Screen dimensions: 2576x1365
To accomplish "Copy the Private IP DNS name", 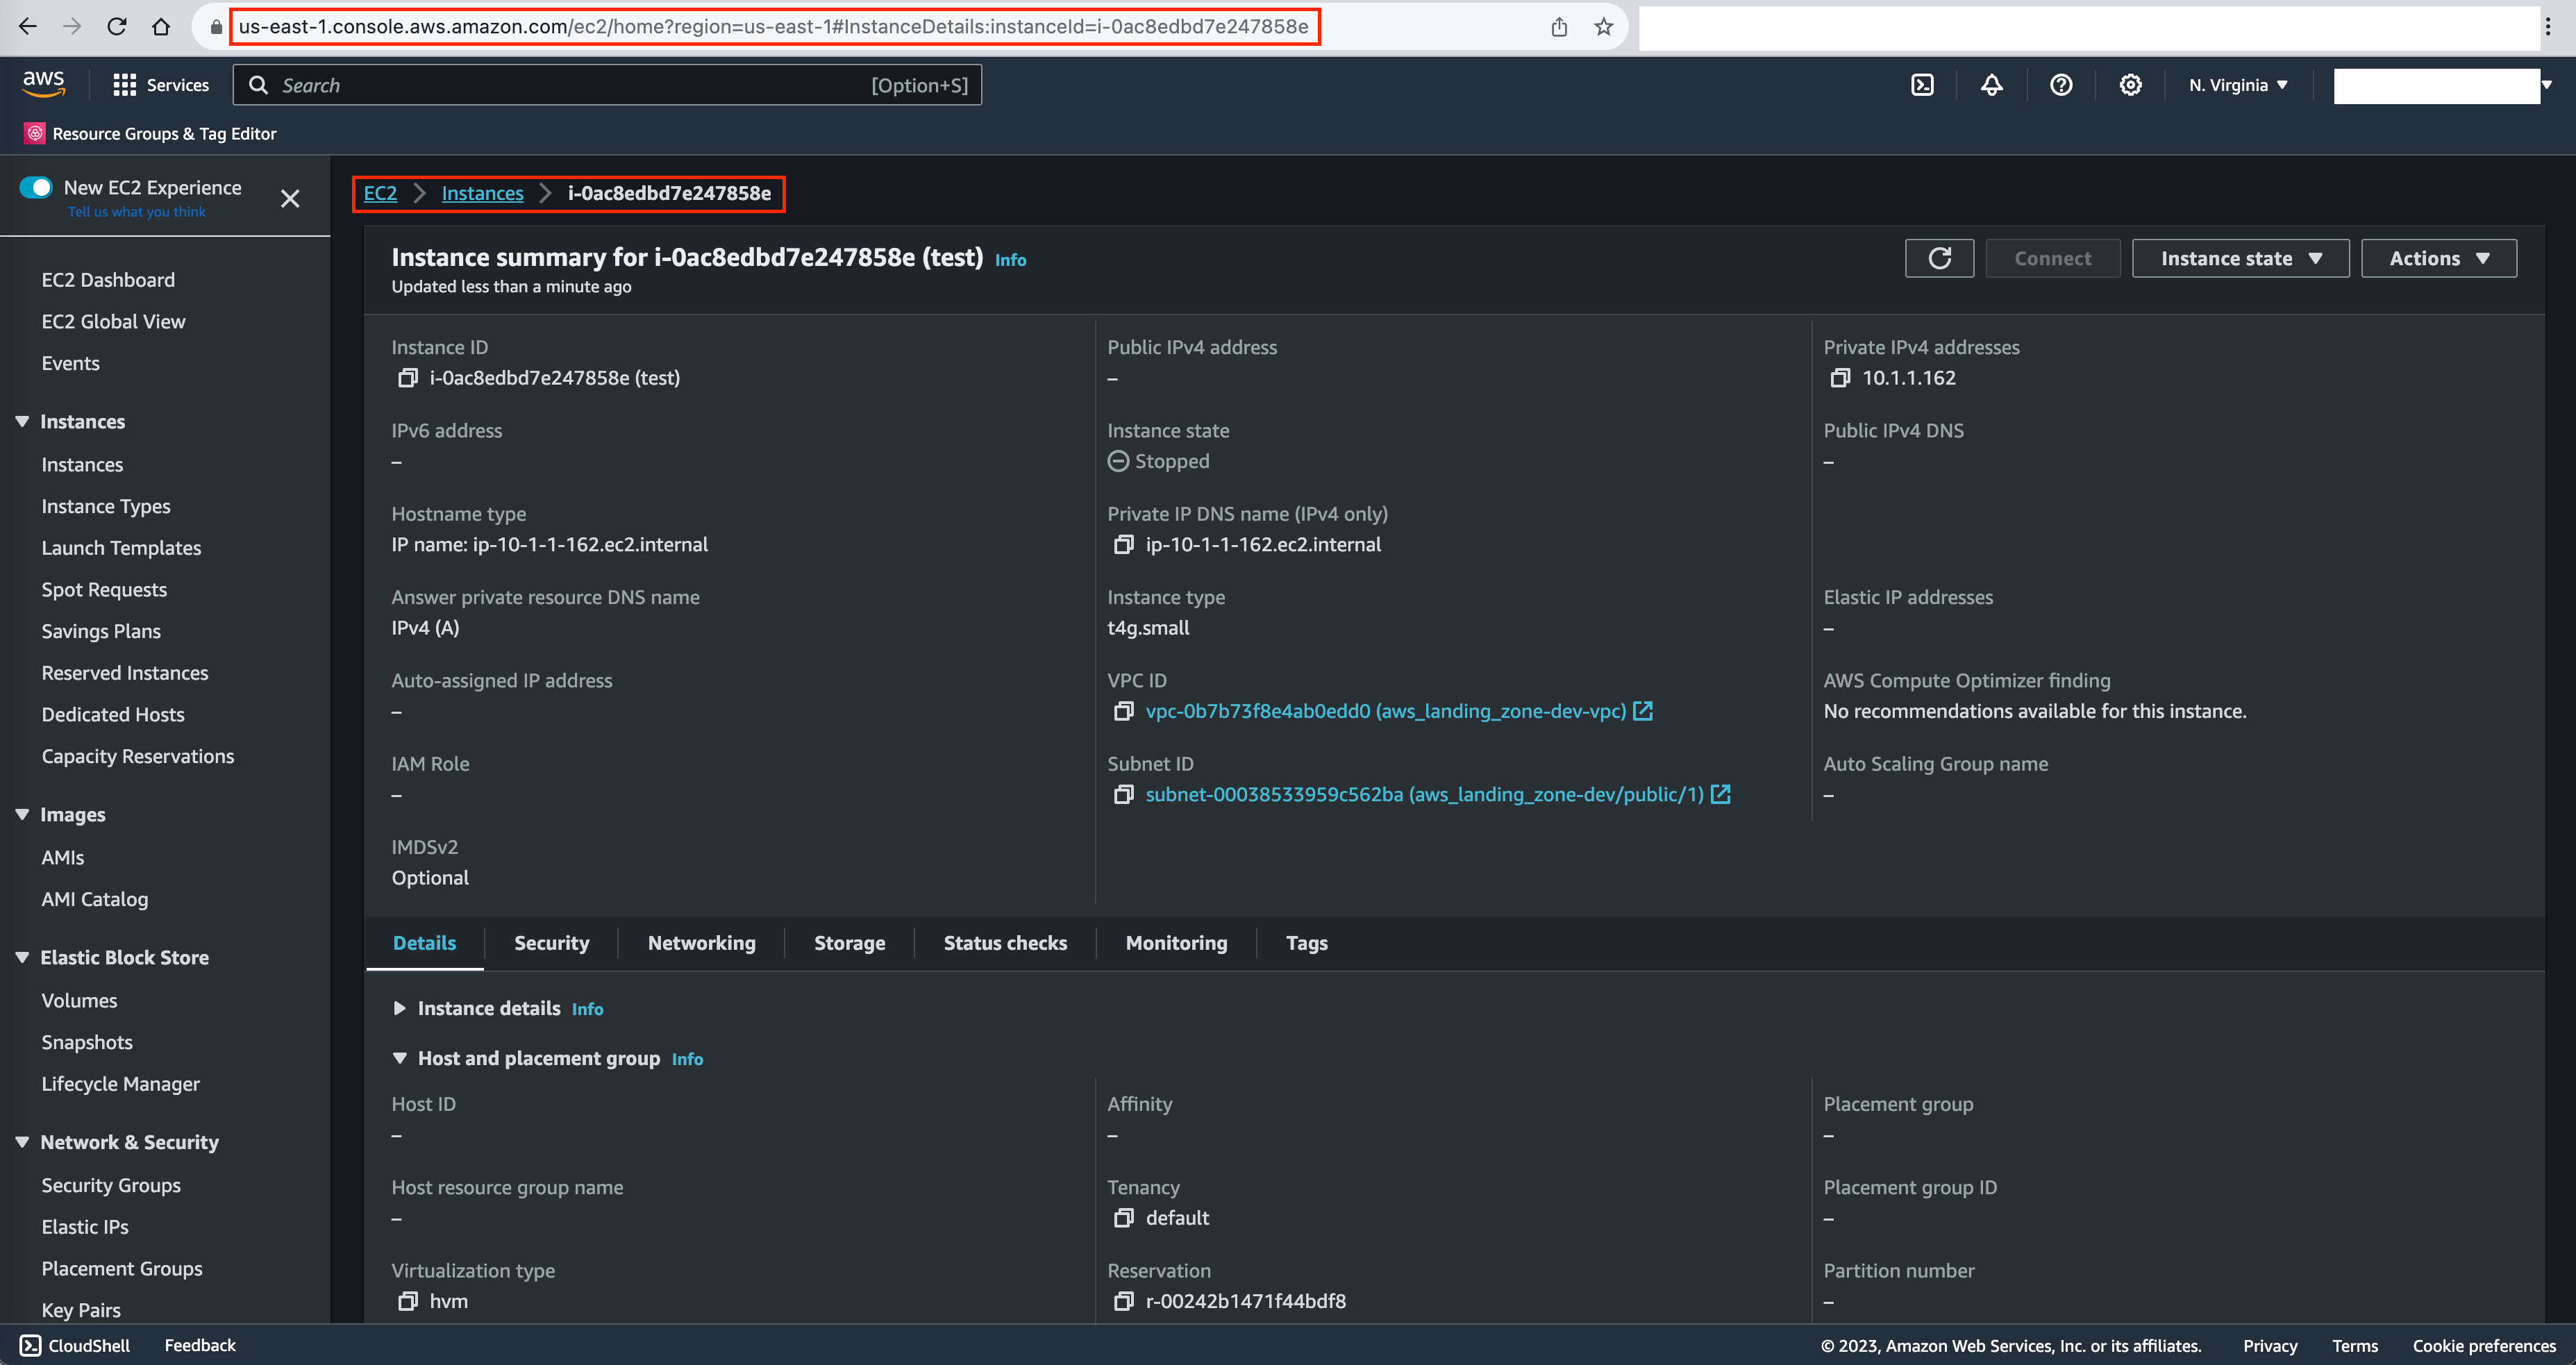I will [1123, 545].
